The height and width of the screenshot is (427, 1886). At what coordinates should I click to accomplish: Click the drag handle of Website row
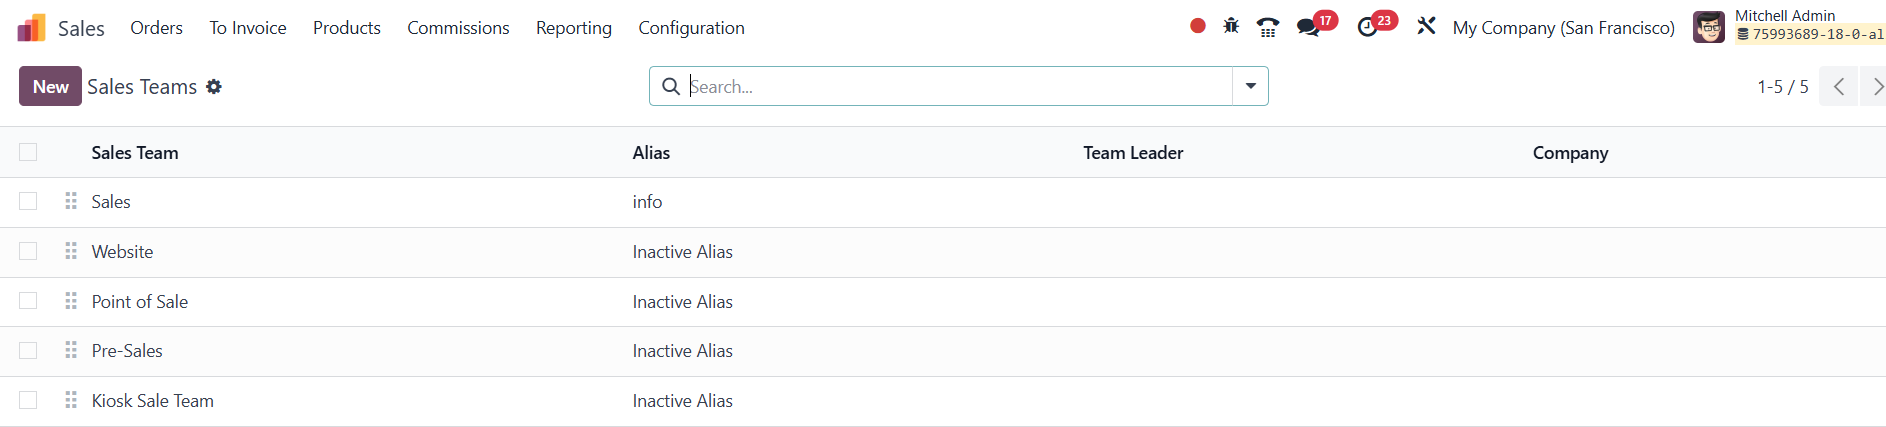[71, 251]
